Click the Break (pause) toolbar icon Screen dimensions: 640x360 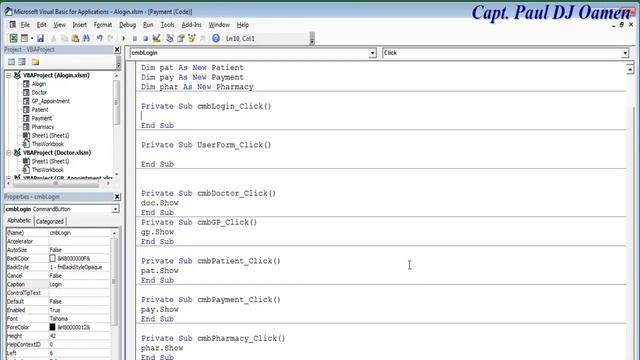(134, 38)
